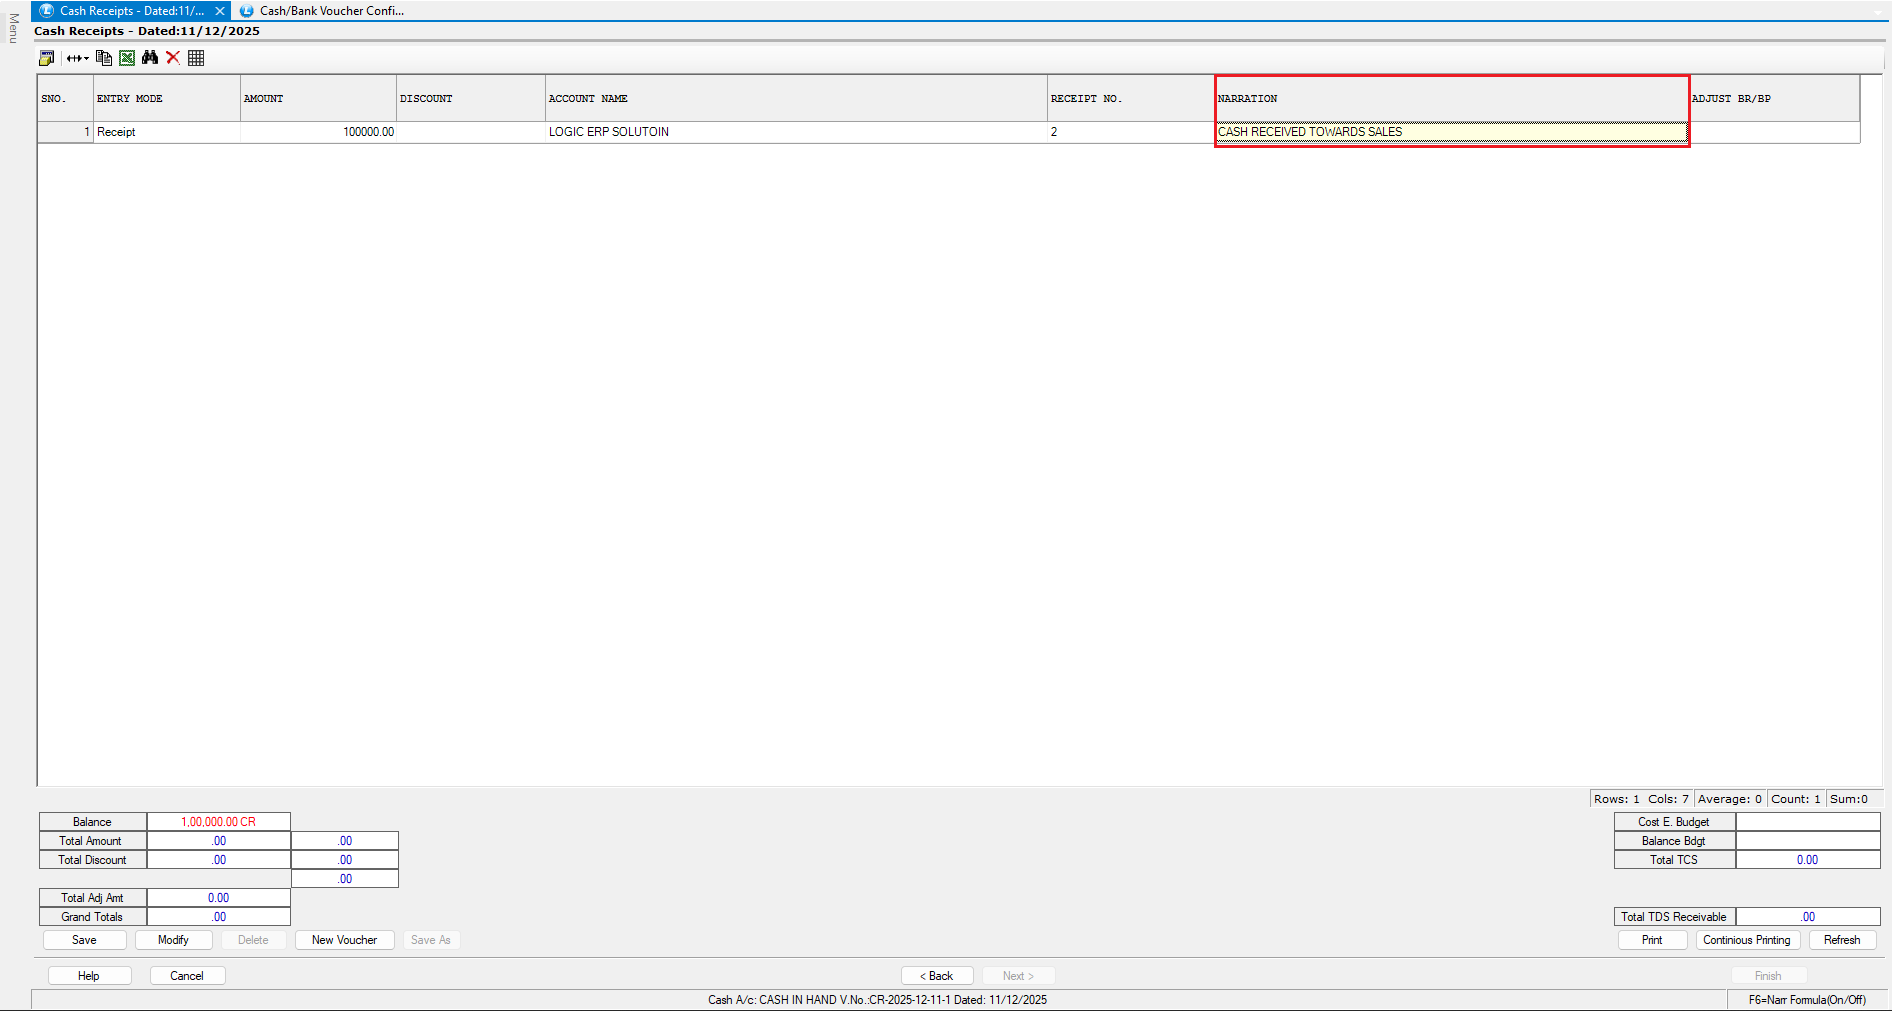
Task: Click the Narration cell of row 1
Action: [1450, 132]
